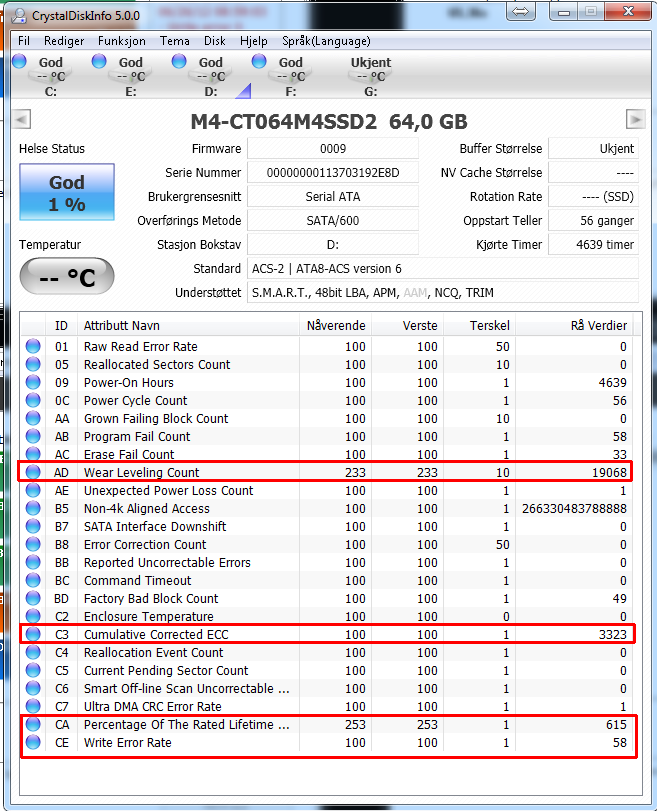Click status icon for Current Pending Sector Count

click(x=33, y=670)
